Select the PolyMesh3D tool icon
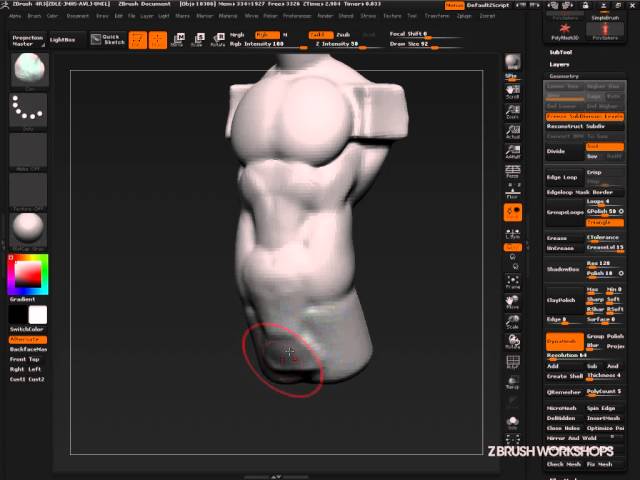The image size is (640, 480). coord(564,31)
